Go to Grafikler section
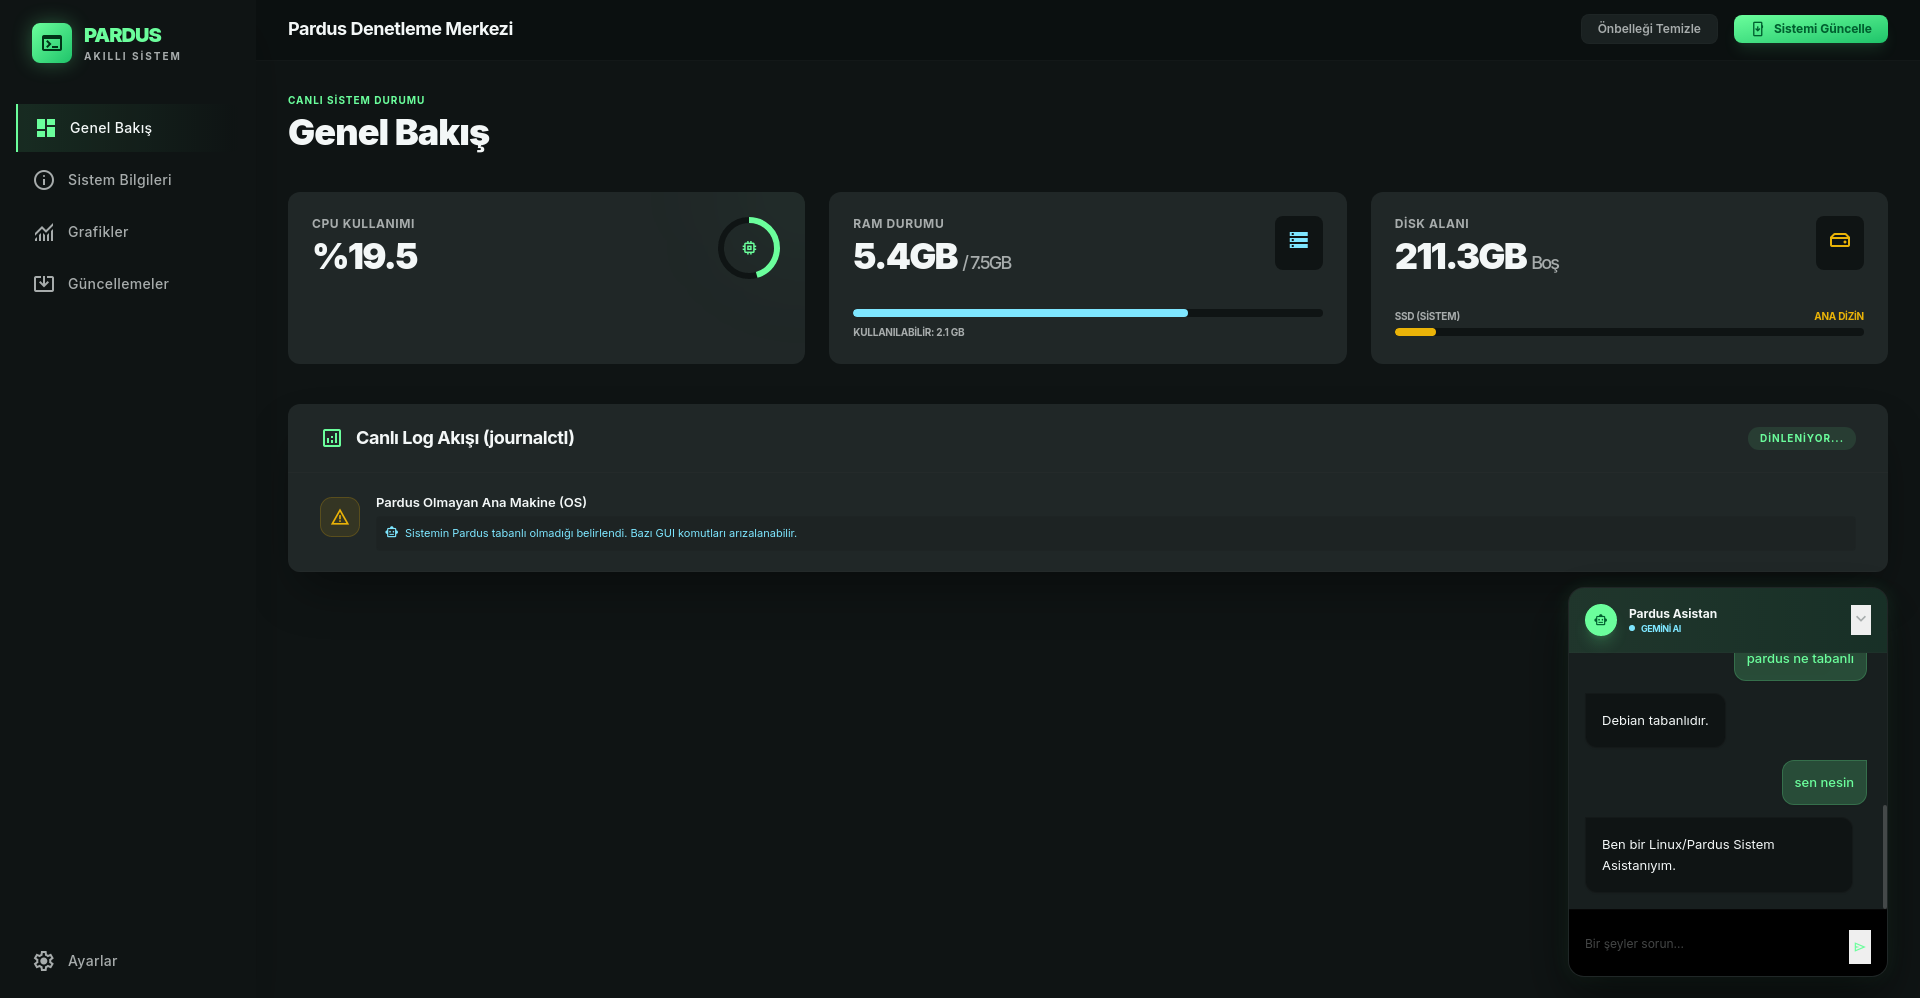Image resolution: width=1920 pixels, height=998 pixels. pos(98,232)
